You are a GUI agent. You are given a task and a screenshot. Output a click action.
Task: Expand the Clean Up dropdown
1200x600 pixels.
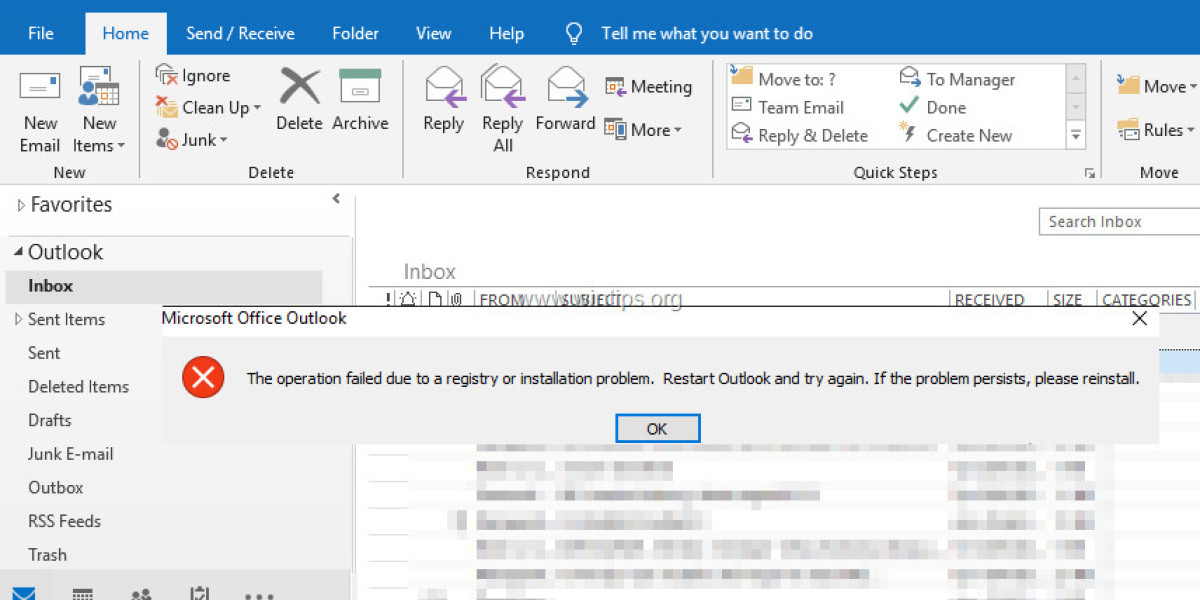208,108
